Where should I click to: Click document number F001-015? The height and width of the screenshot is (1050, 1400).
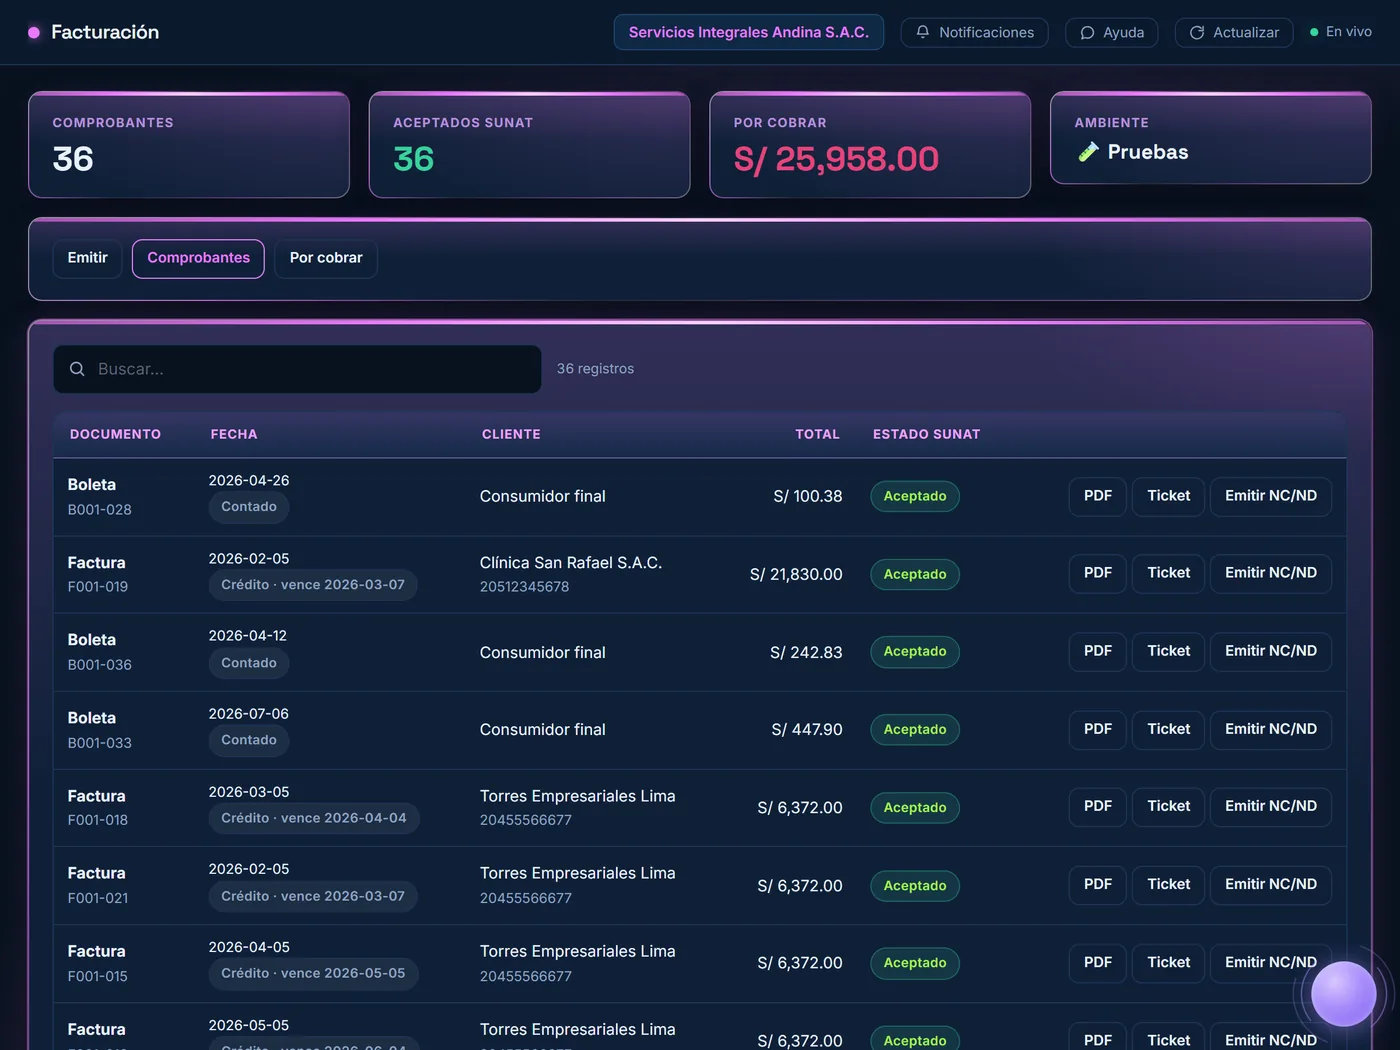98,976
